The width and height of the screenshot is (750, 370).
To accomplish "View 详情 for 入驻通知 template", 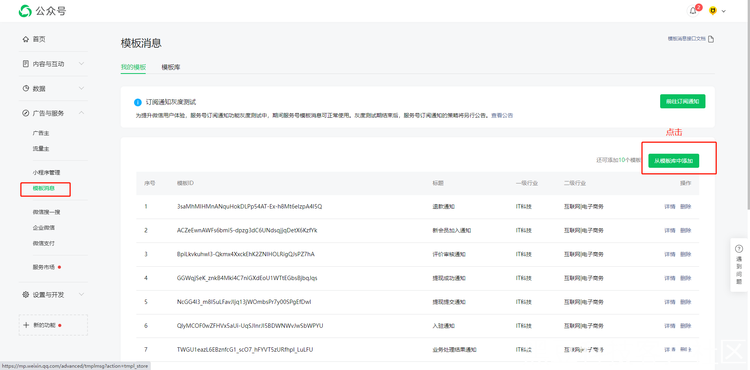I will [x=670, y=326].
